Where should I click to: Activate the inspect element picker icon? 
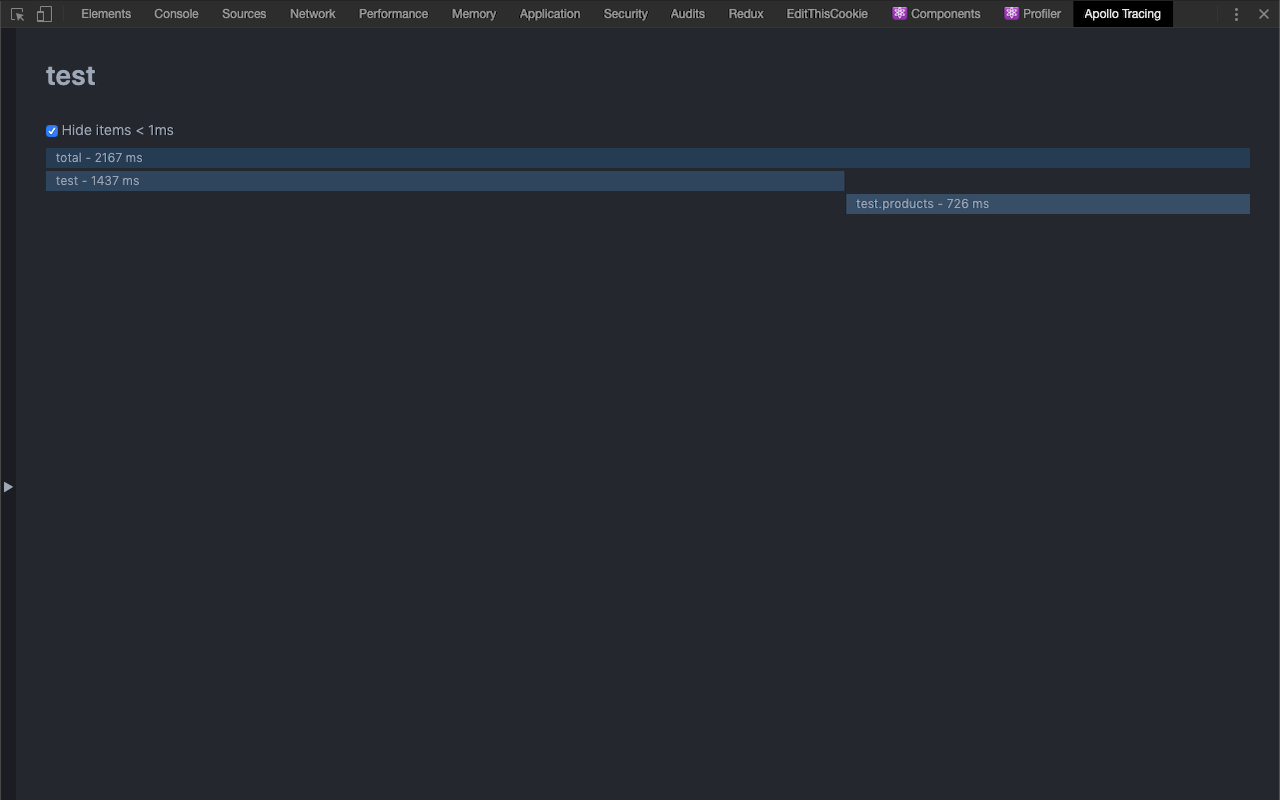[17, 14]
